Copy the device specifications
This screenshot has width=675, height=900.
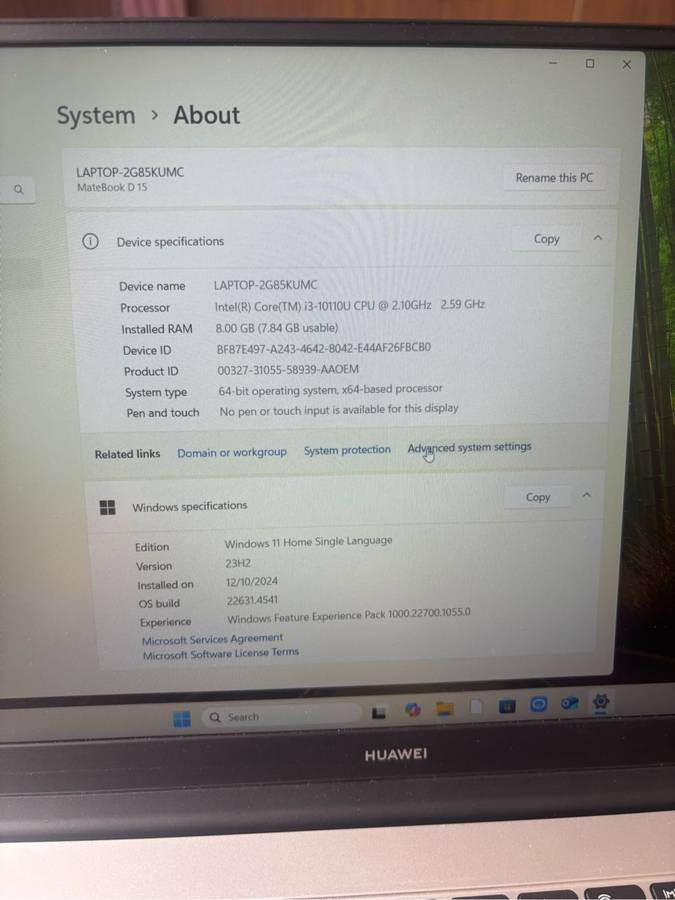546,239
